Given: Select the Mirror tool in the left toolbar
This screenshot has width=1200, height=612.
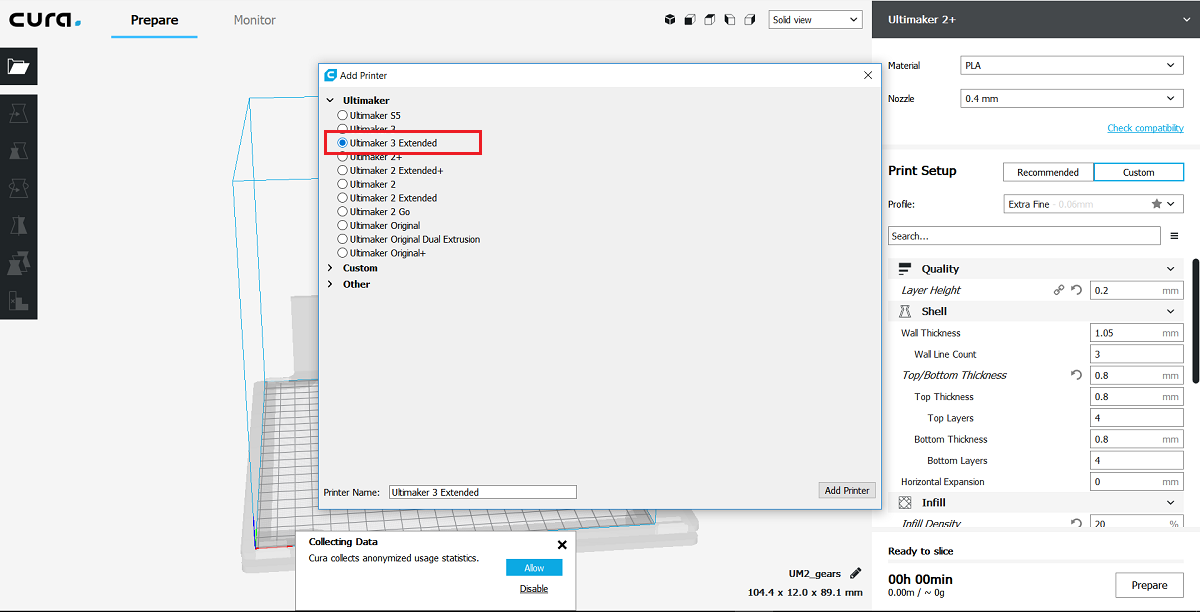Looking at the screenshot, I should coord(18,225).
